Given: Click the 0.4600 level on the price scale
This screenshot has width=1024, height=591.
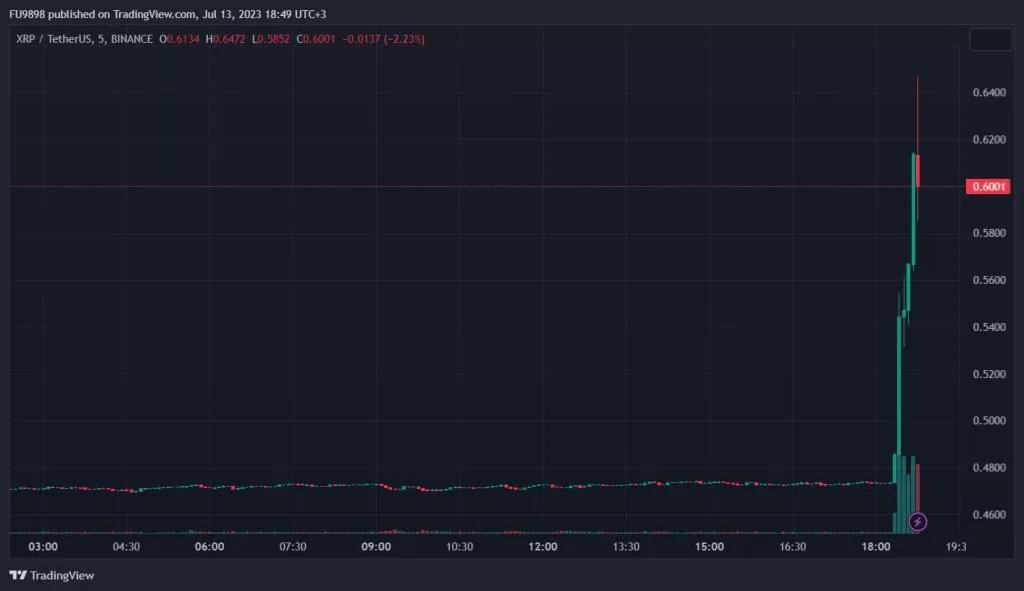Looking at the screenshot, I should point(989,515).
